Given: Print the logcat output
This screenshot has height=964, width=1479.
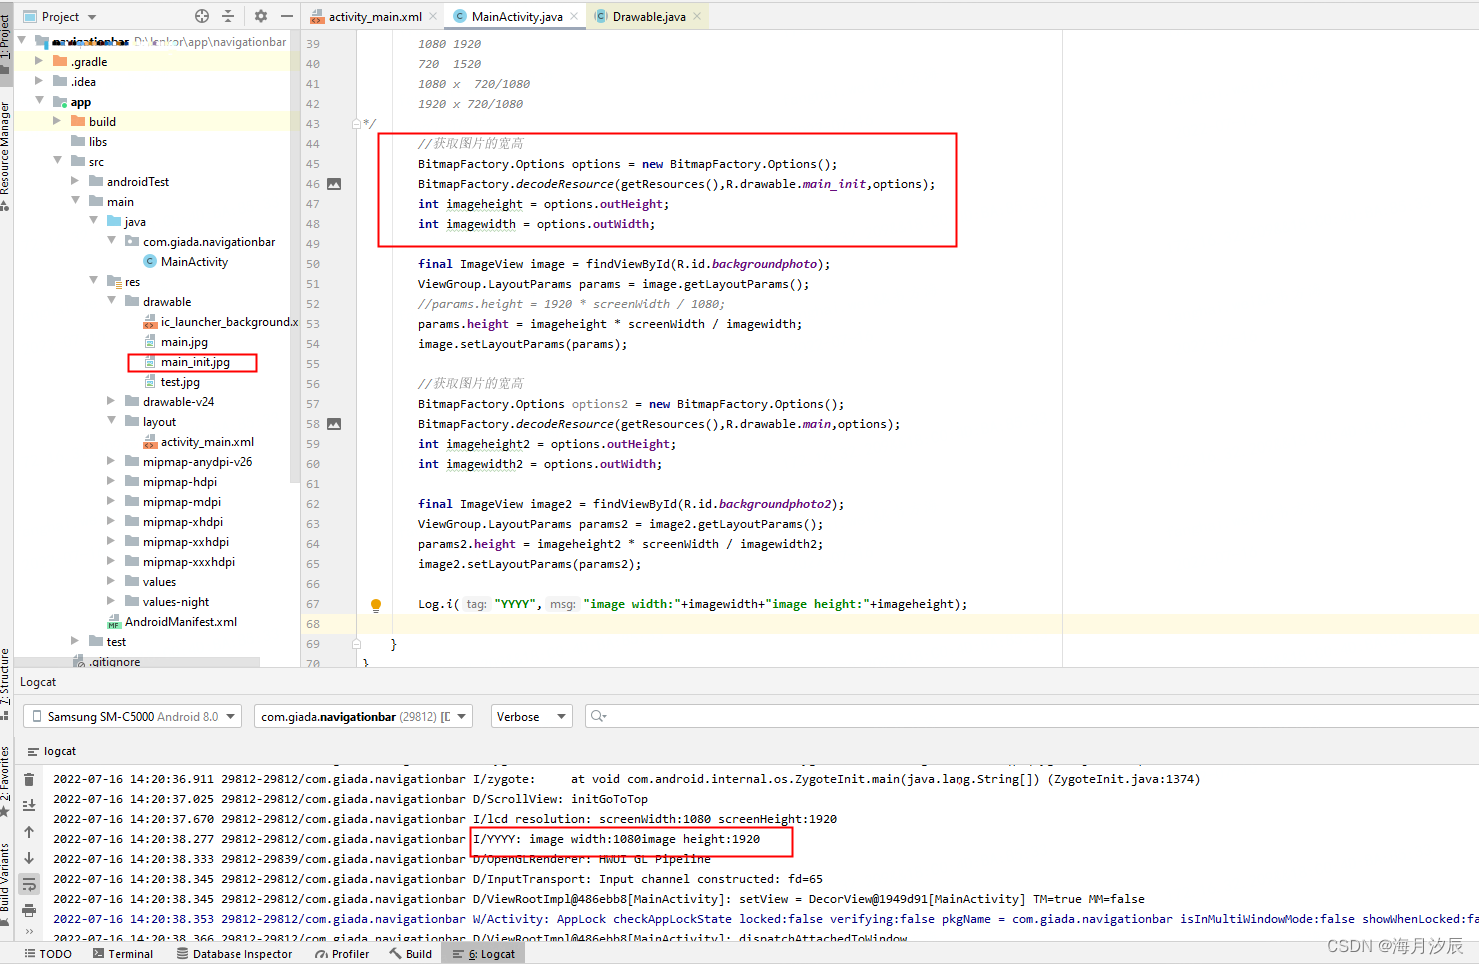Looking at the screenshot, I should 29,910.
